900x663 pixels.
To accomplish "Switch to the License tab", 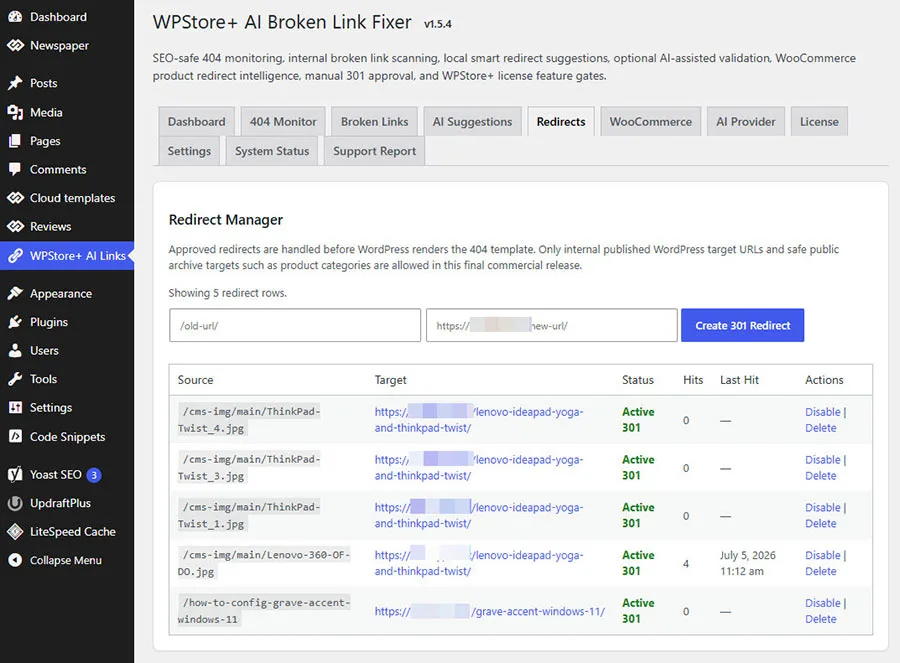I will 819,122.
